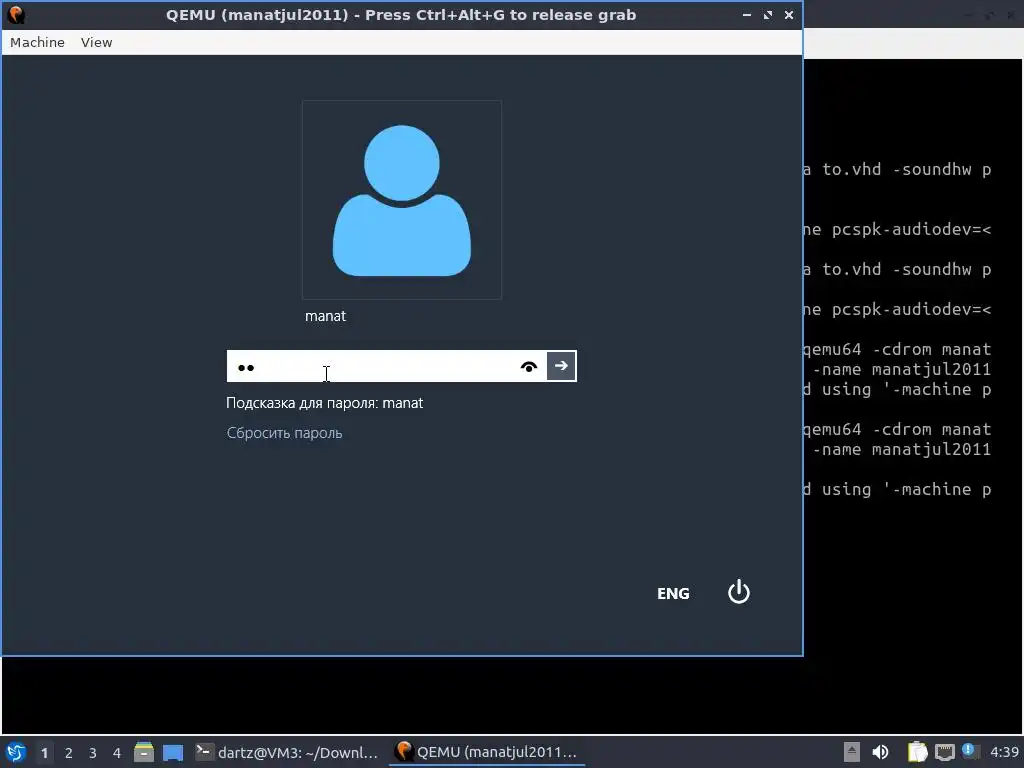Toggle password reveal eye icon

click(x=529, y=367)
